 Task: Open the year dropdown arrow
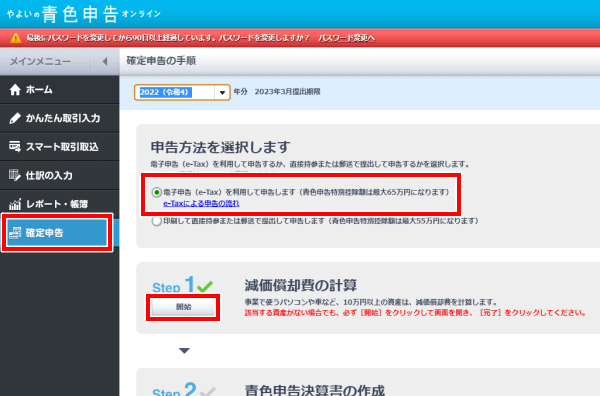click(x=222, y=93)
